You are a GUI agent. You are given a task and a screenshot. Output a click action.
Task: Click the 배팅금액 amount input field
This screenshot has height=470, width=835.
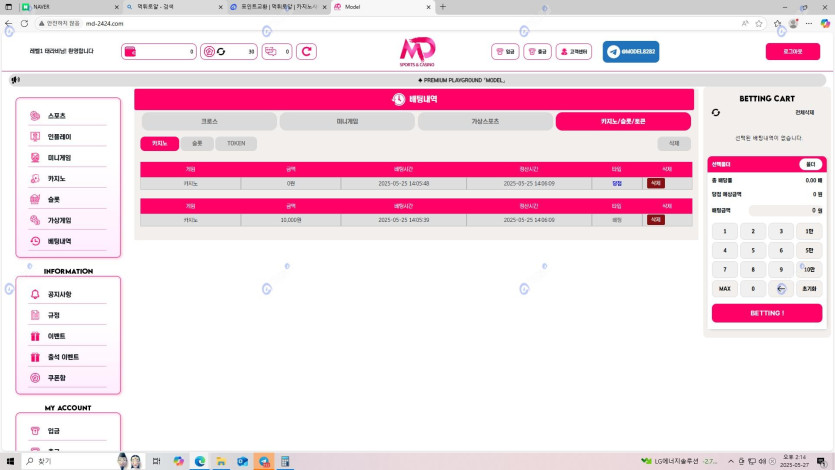(785, 211)
